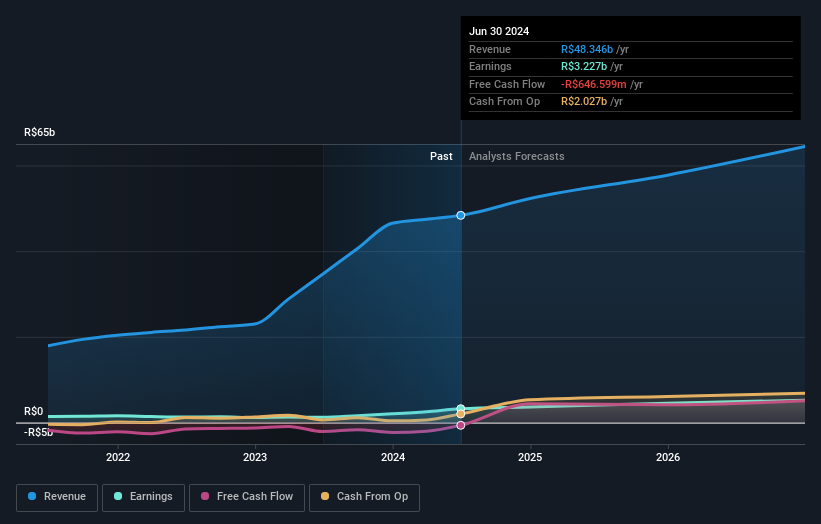The image size is (821, 524).
Task: Click the Revenue row label in tooltip
Action: (490, 49)
